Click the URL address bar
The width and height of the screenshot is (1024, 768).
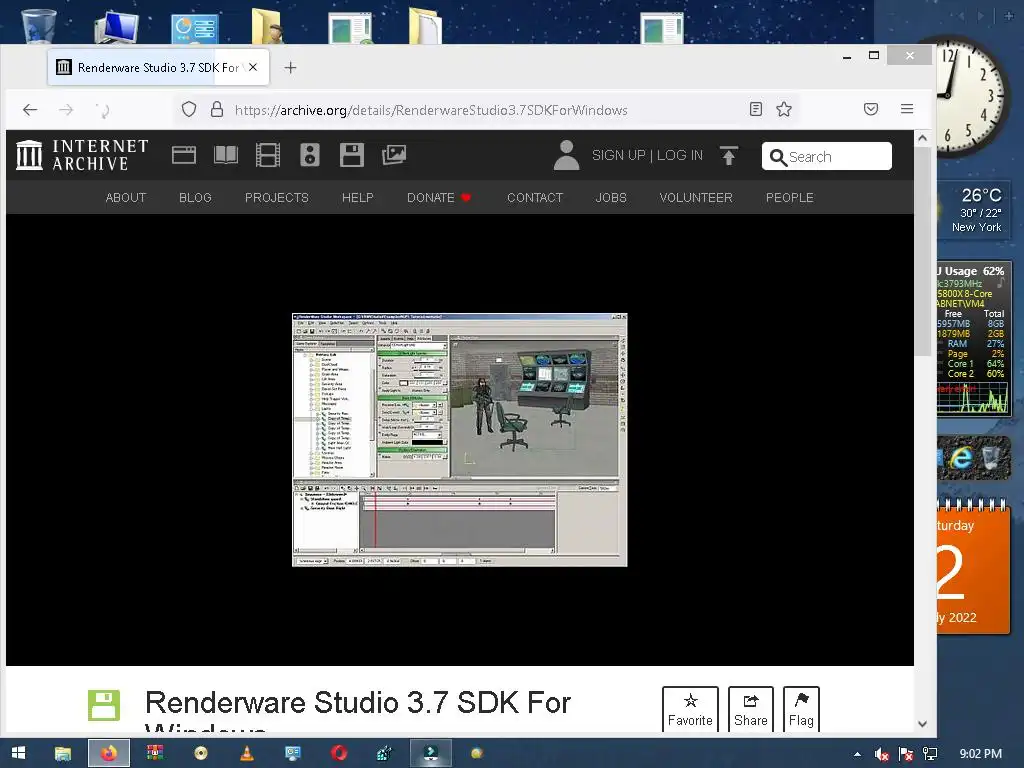(x=487, y=110)
